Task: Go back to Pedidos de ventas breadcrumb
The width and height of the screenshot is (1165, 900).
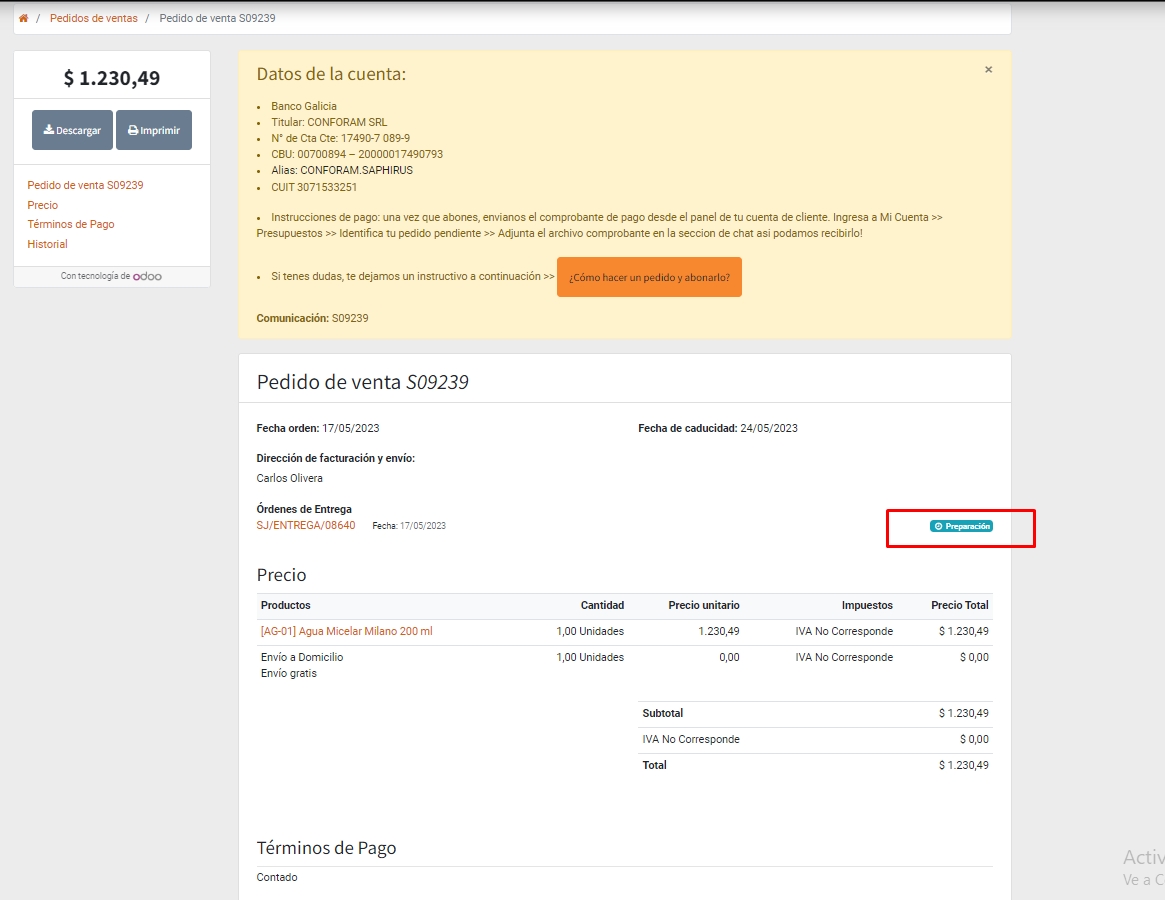Action: click(x=94, y=19)
